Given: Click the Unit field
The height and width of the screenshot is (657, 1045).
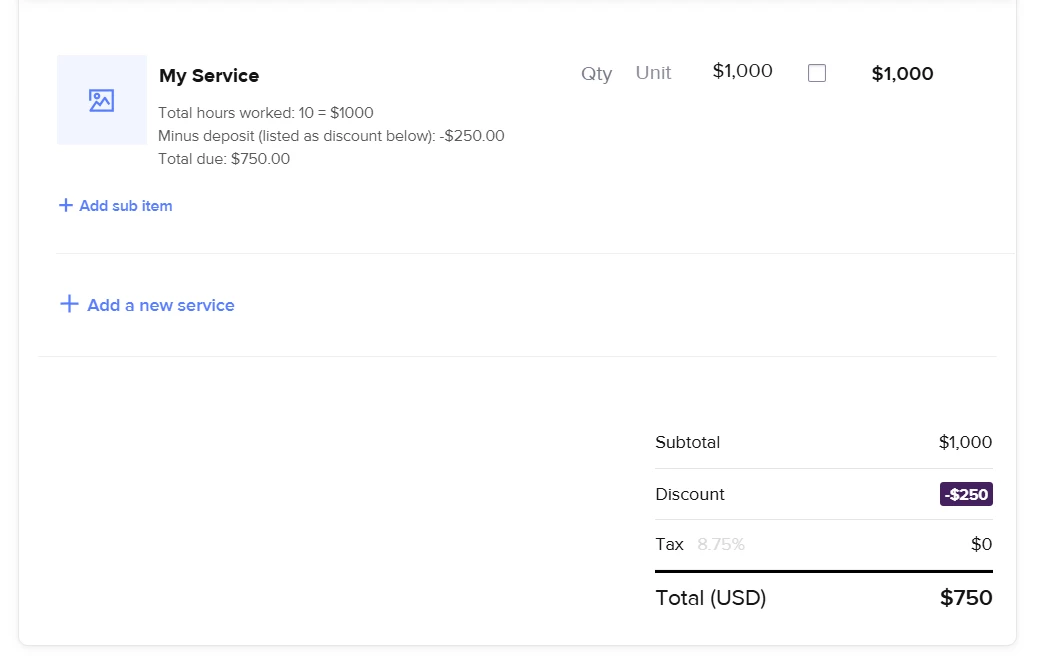Looking at the screenshot, I should tap(653, 73).
